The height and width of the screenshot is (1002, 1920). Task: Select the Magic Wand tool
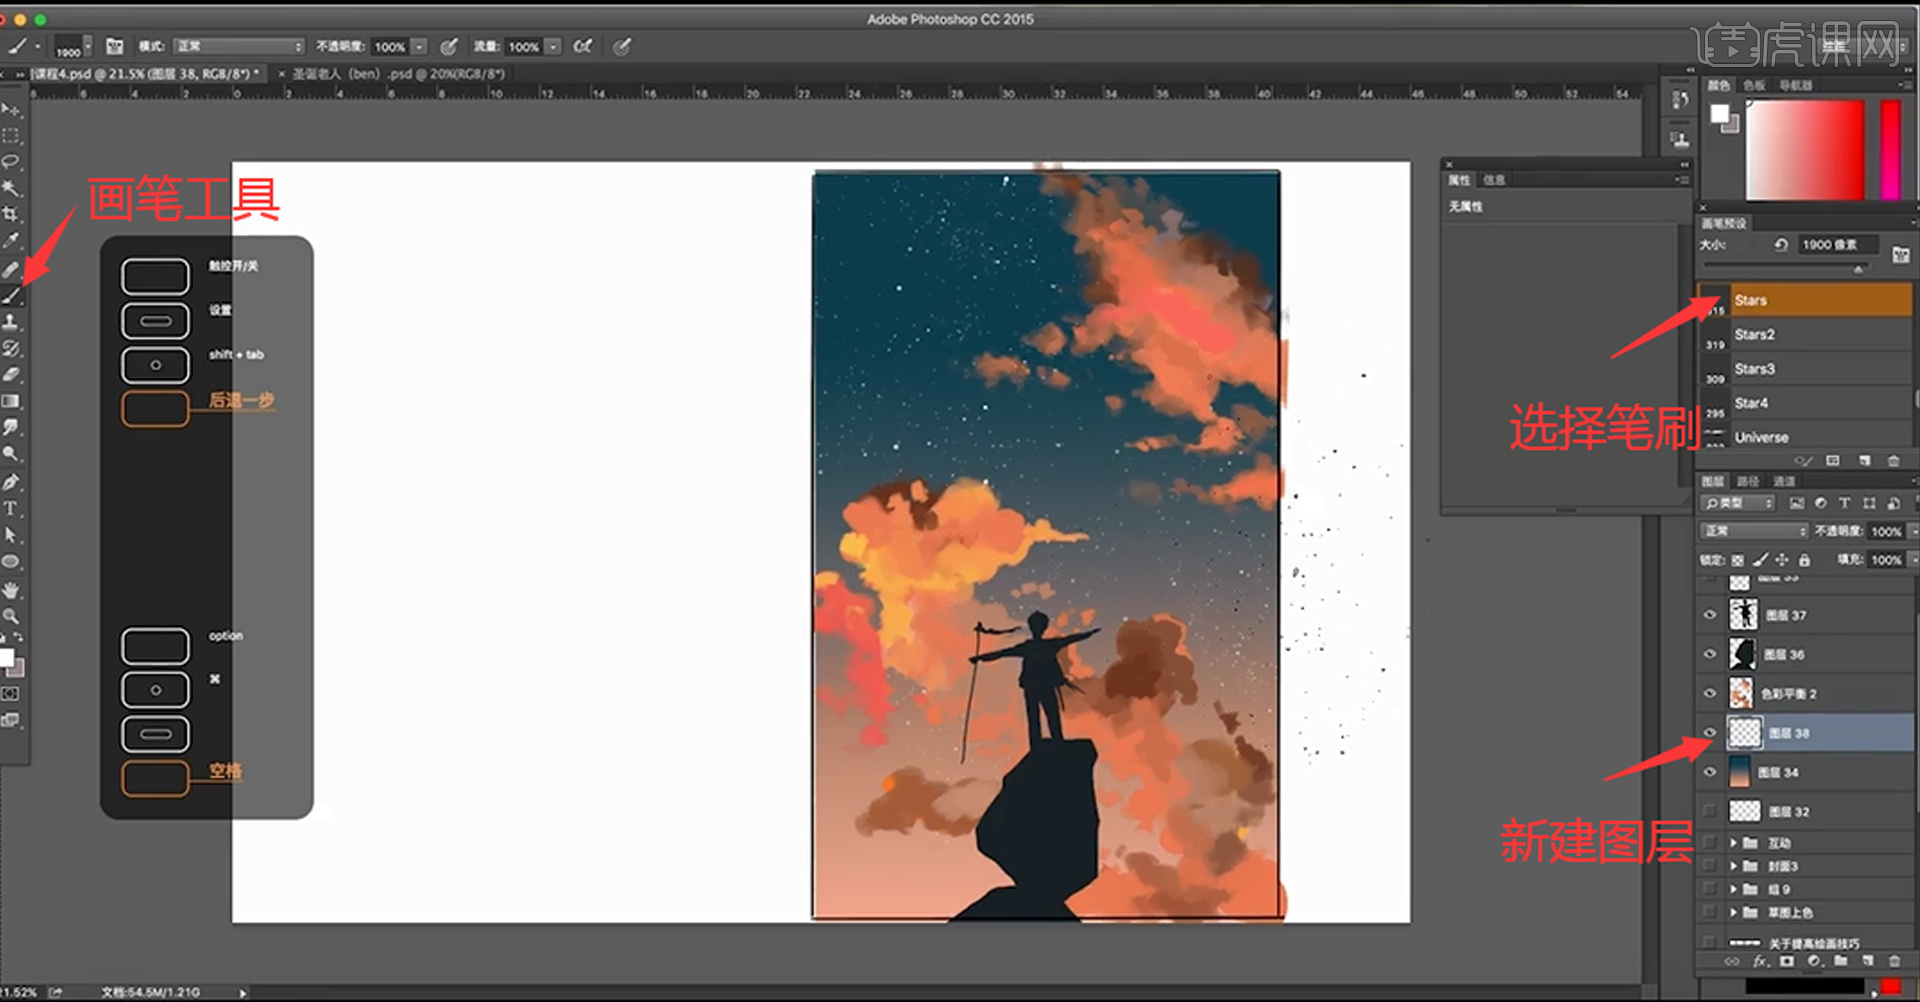11,188
